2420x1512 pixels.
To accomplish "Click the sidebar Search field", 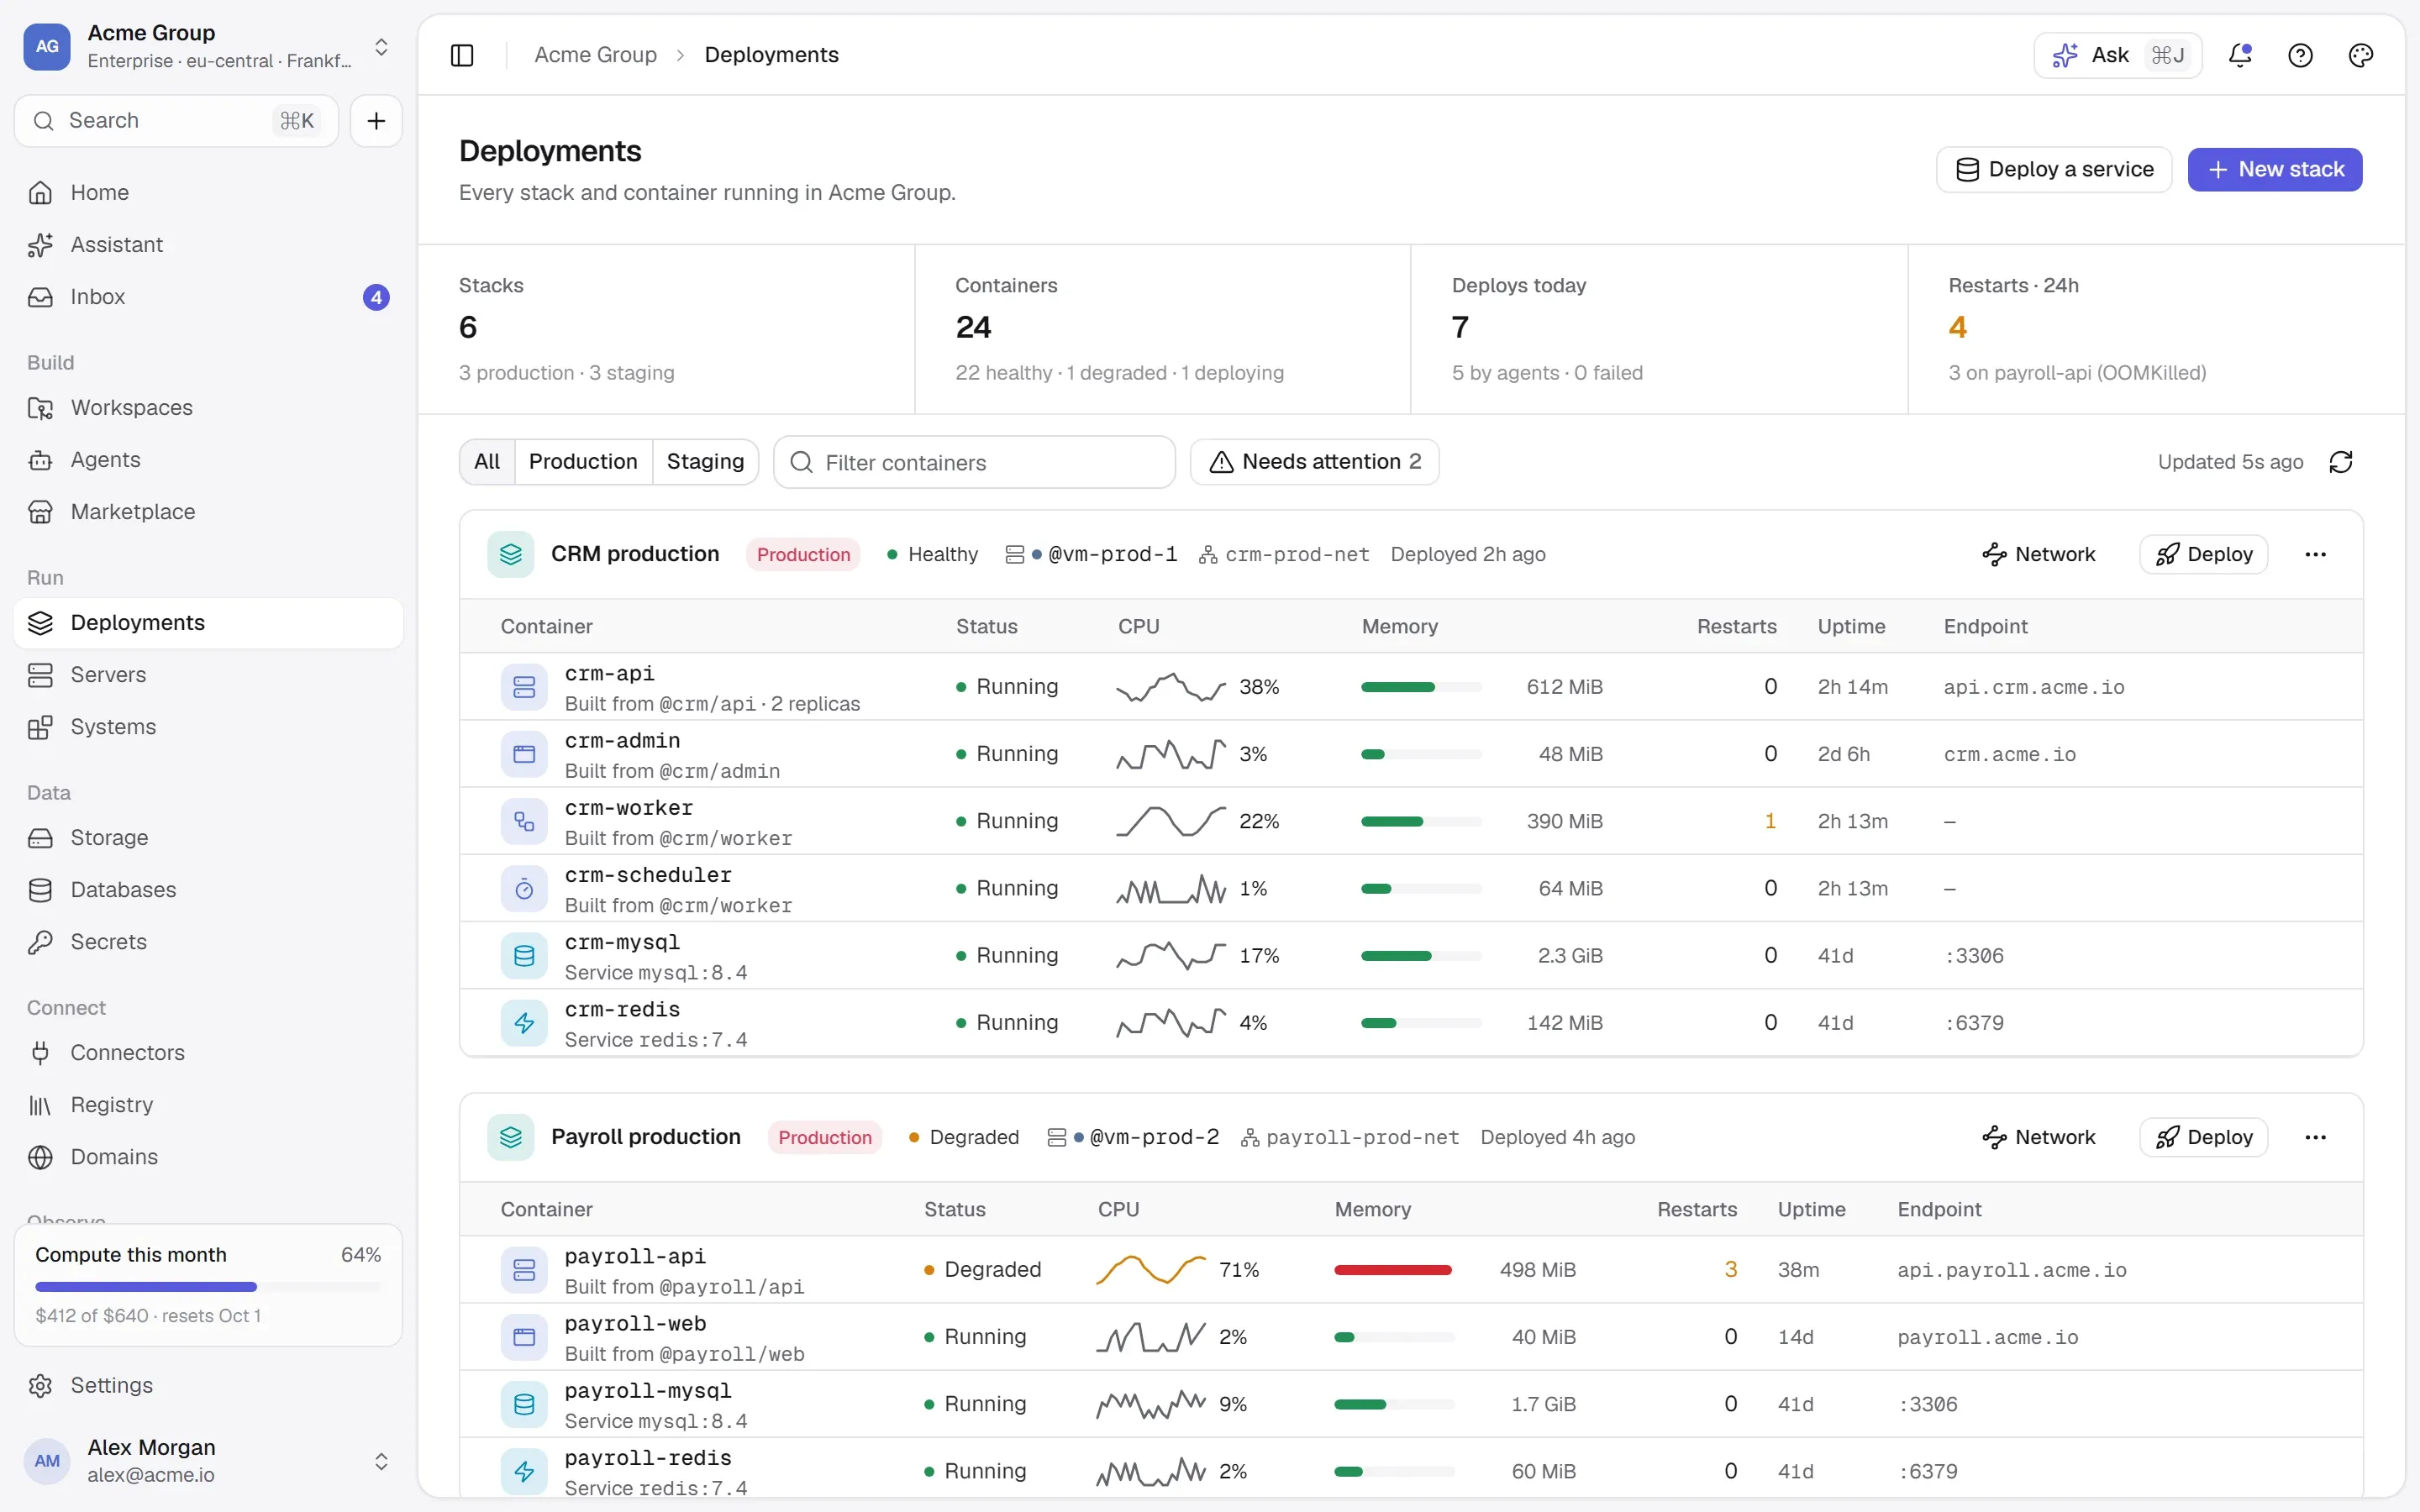I will point(176,121).
